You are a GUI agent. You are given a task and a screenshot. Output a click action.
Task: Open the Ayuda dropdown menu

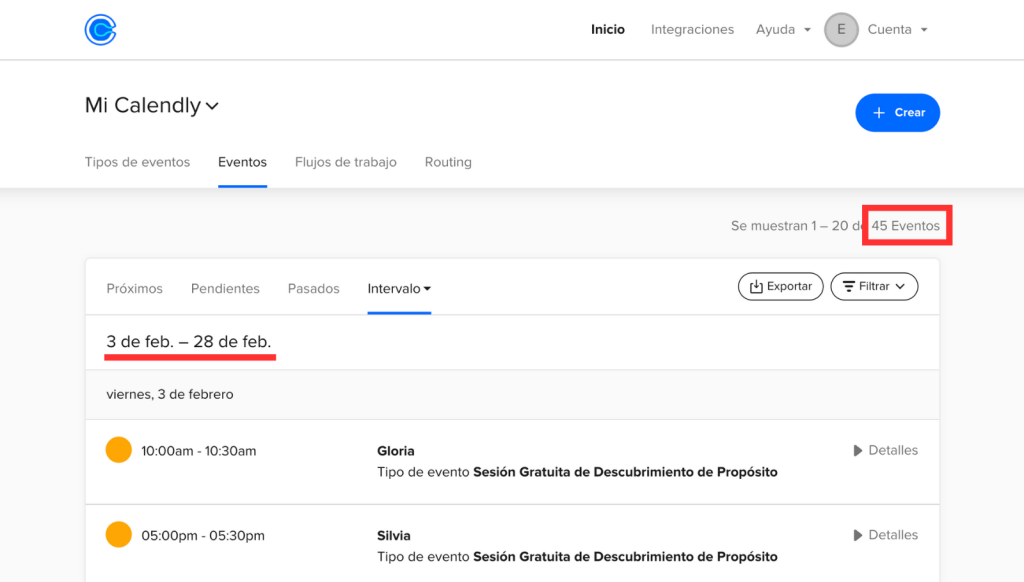[x=782, y=30]
